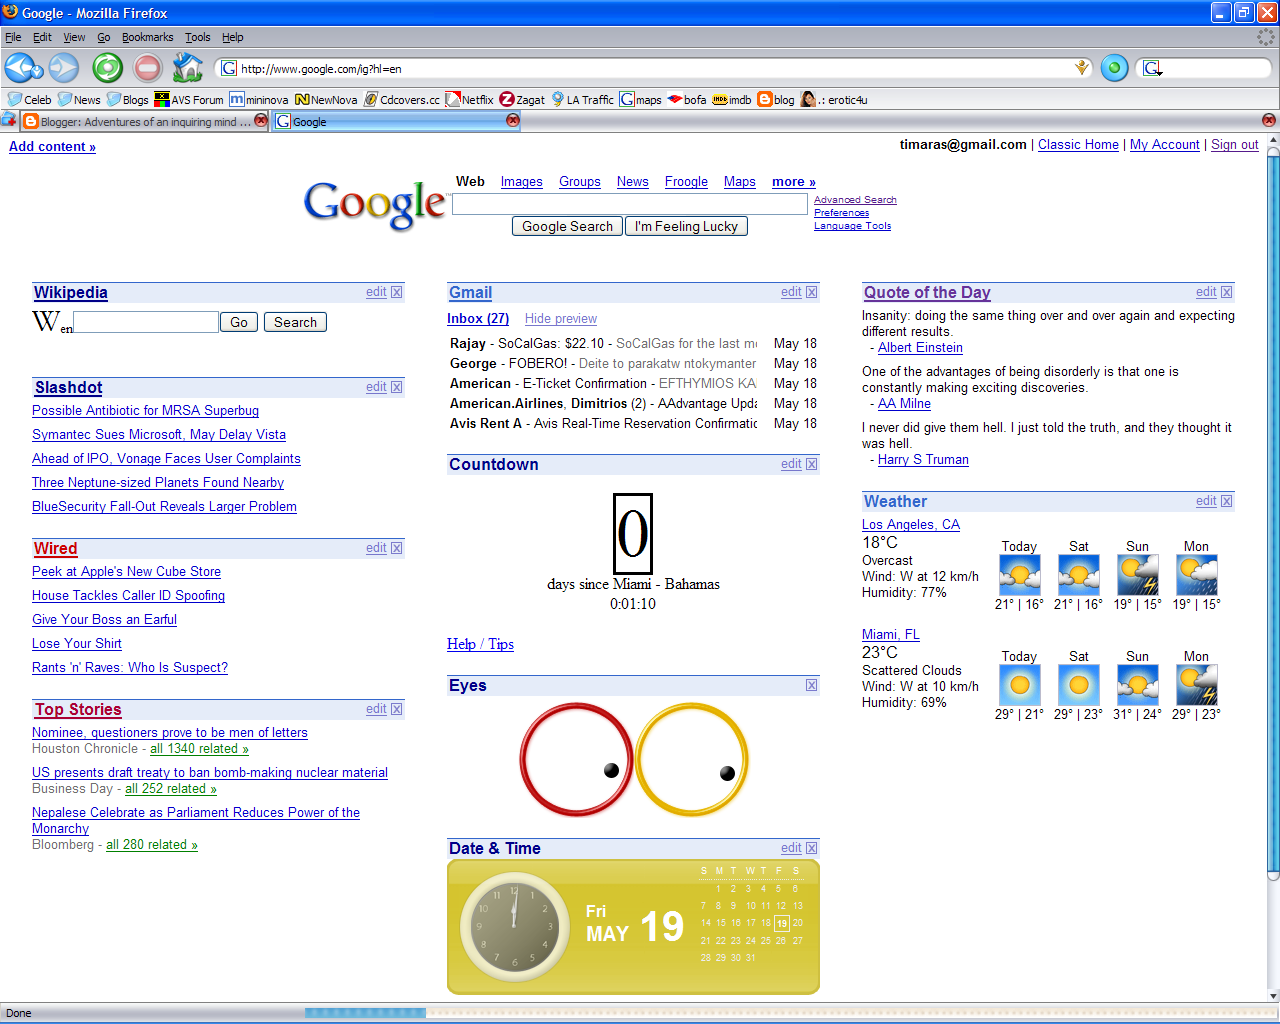Switch to the Blogger: Adventures tab

pos(145,121)
